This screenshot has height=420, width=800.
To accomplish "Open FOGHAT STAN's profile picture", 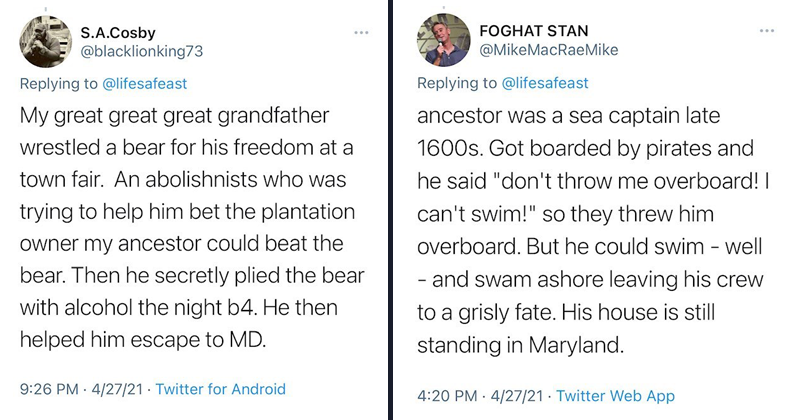I will click(x=444, y=40).
